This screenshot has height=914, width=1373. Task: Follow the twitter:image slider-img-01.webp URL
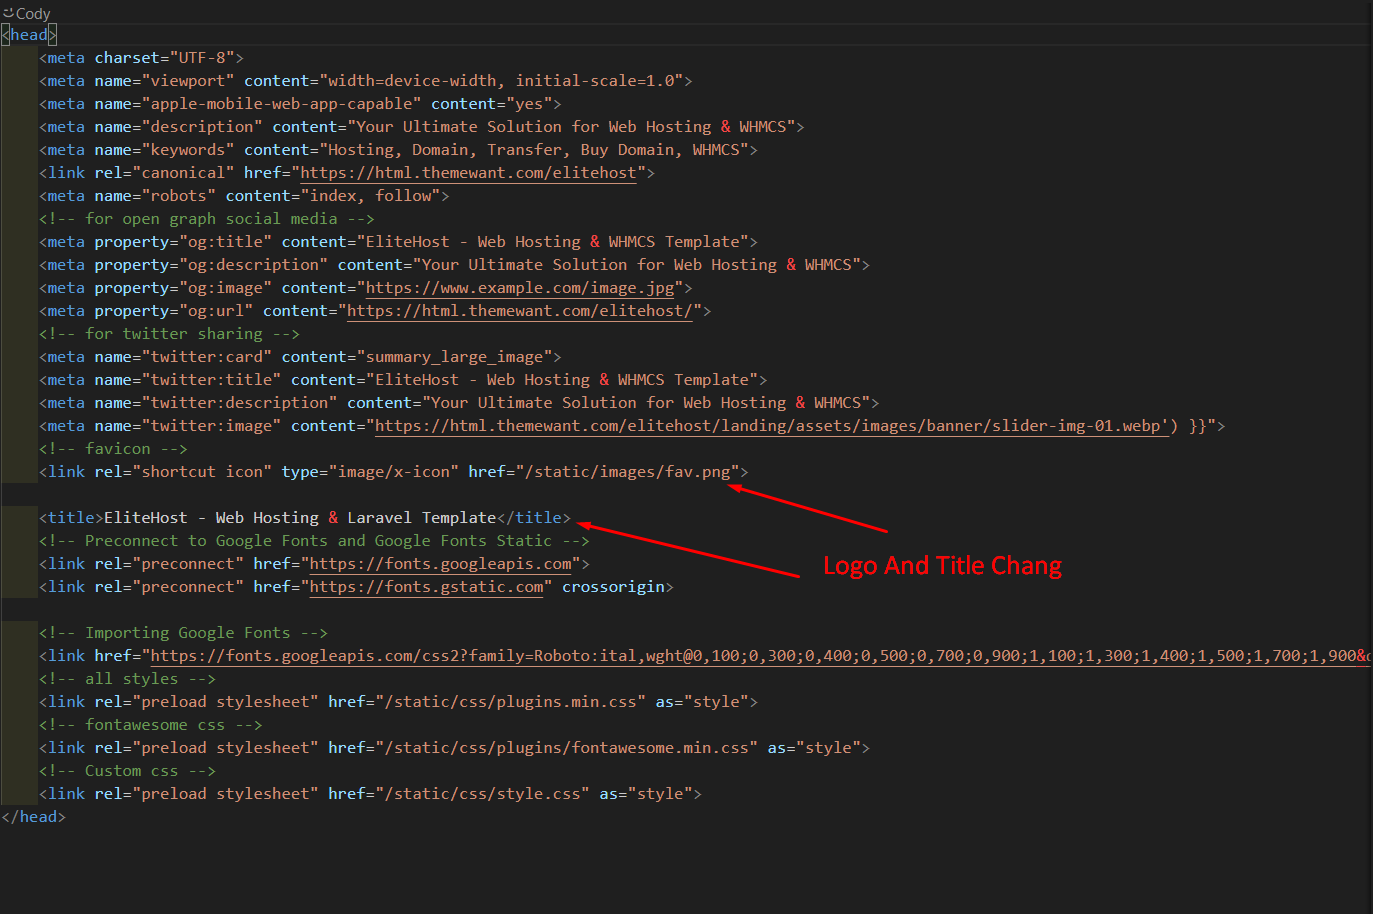click(x=770, y=426)
